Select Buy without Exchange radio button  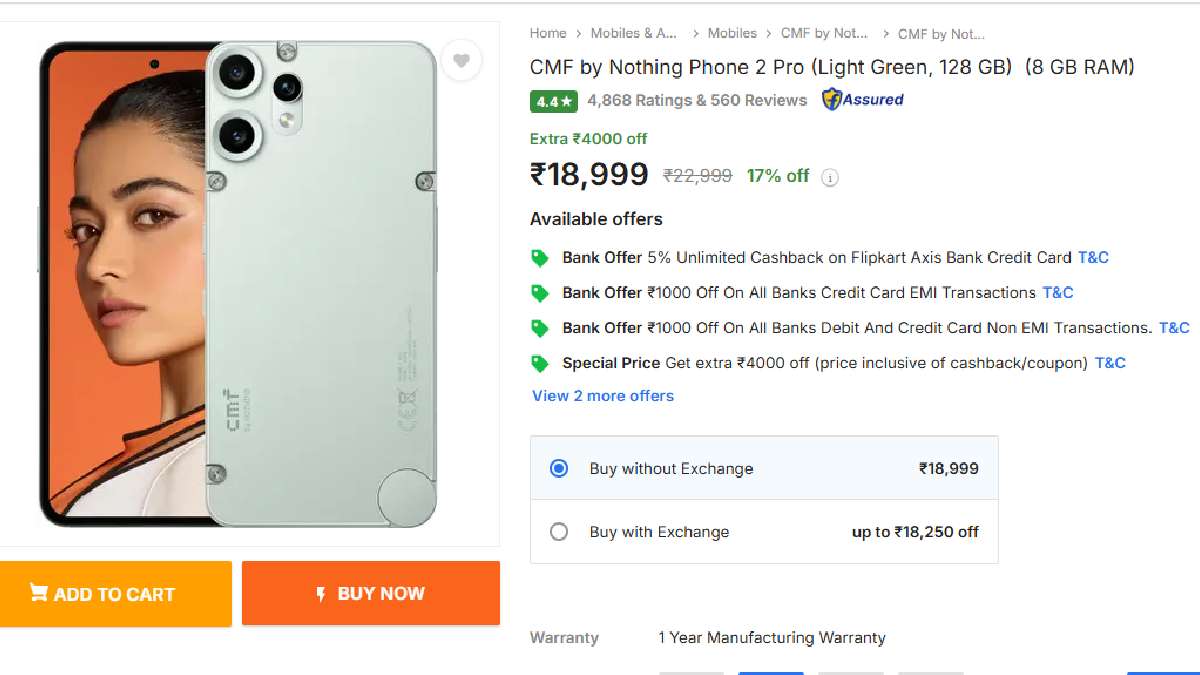click(559, 468)
